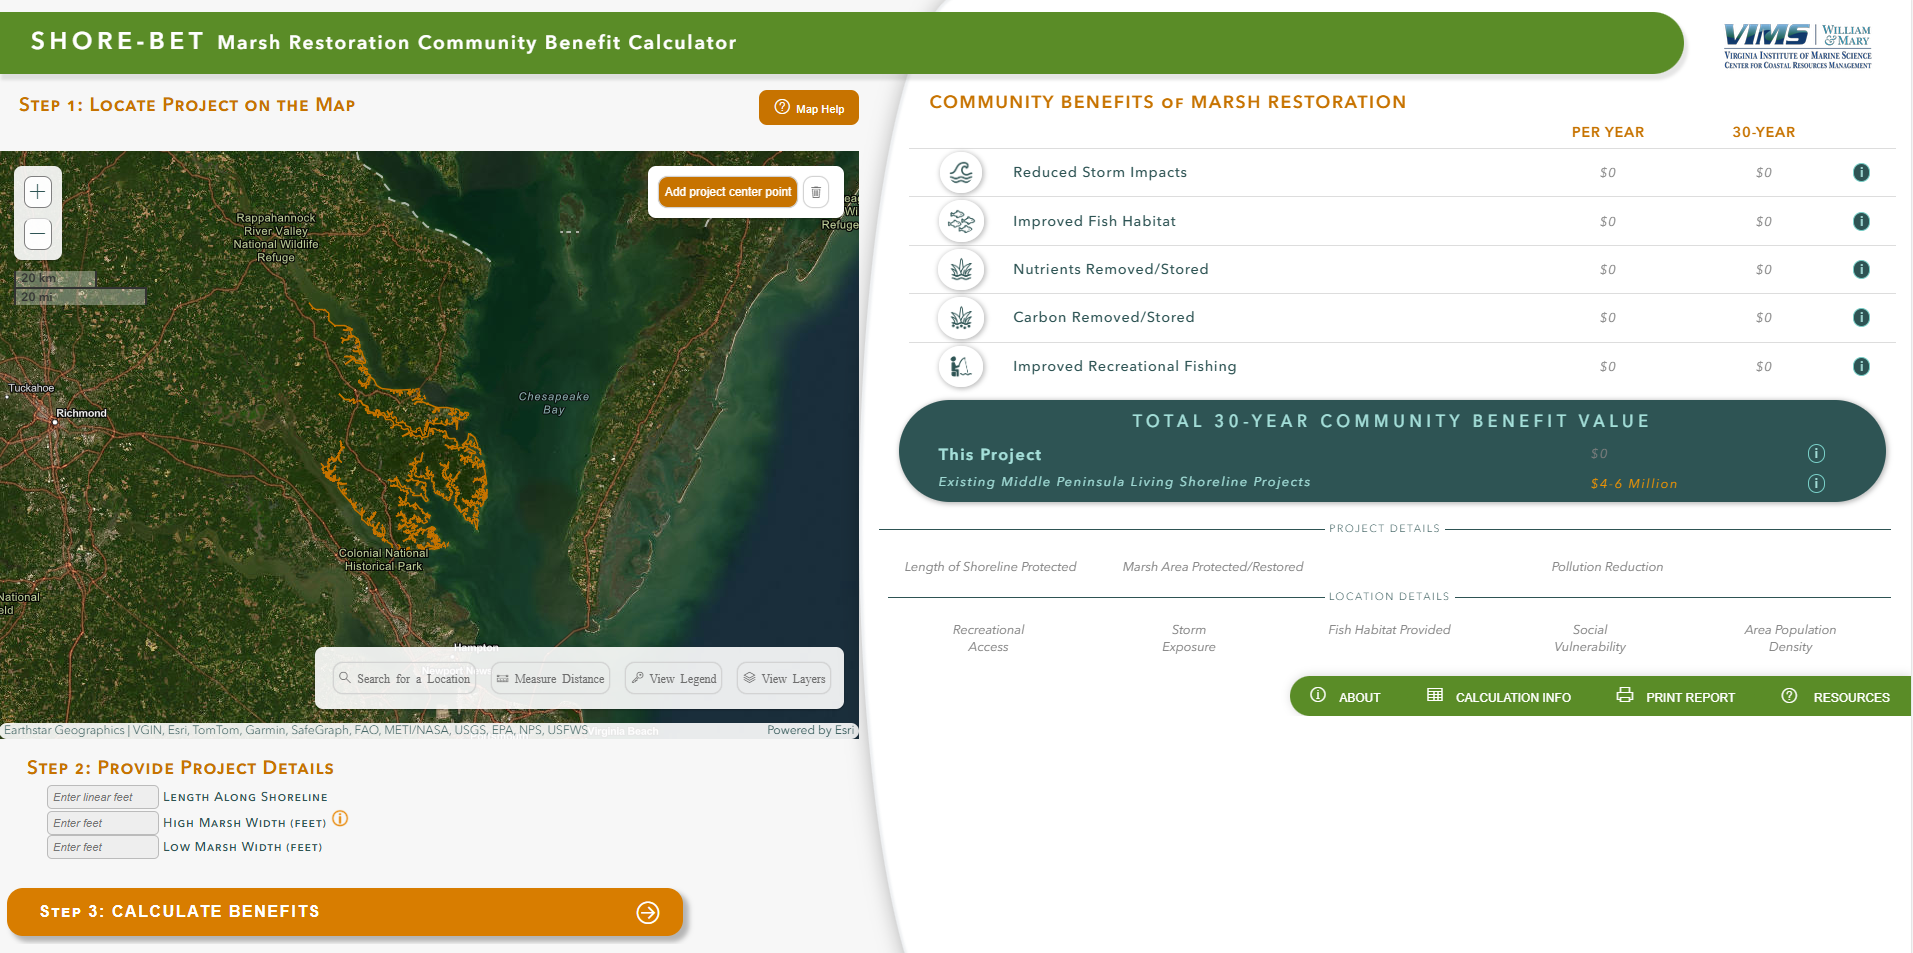Open info for Reduced Storm Impacts
Viewport: 1913px width, 953px height.
pyautogui.click(x=1861, y=172)
